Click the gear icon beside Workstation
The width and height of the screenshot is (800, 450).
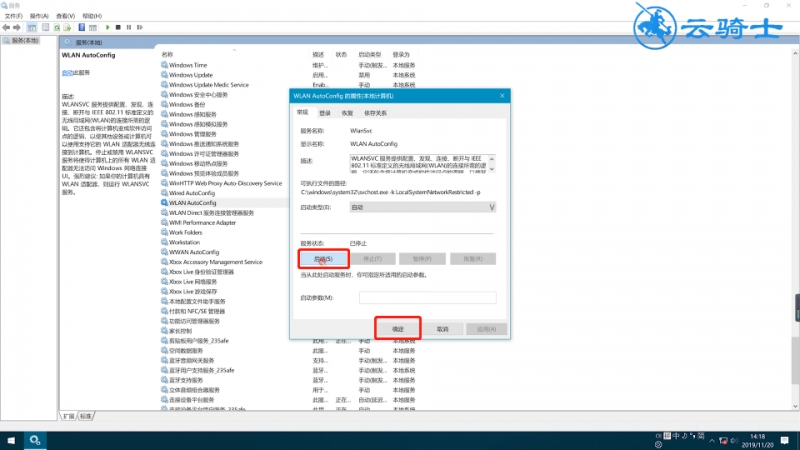(x=164, y=242)
